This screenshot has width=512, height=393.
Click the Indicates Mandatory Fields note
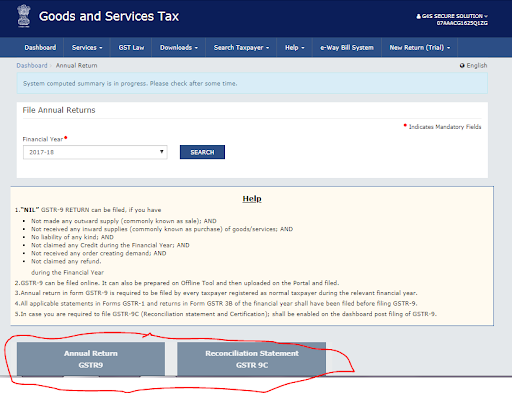445,127
